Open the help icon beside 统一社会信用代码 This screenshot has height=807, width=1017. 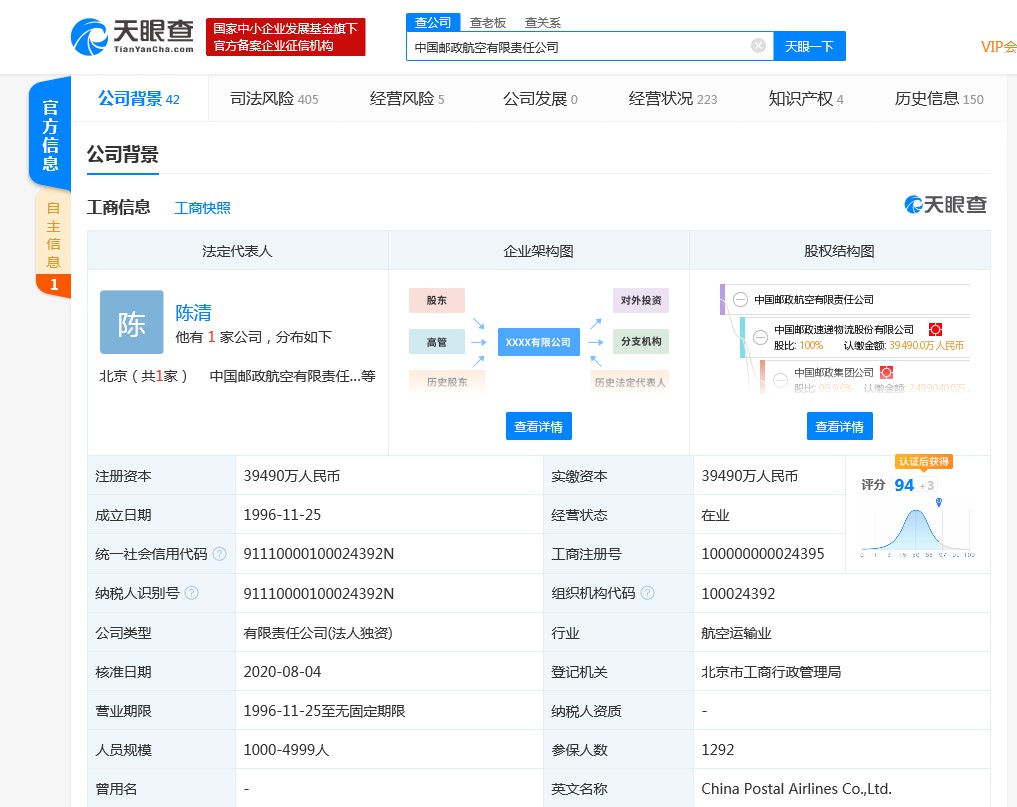tap(220, 553)
